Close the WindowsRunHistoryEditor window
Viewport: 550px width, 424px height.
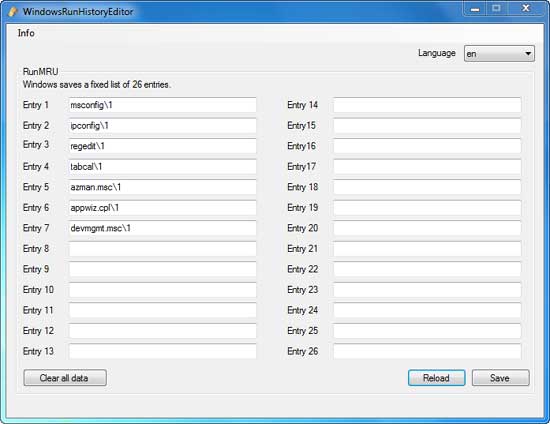[525, 9]
